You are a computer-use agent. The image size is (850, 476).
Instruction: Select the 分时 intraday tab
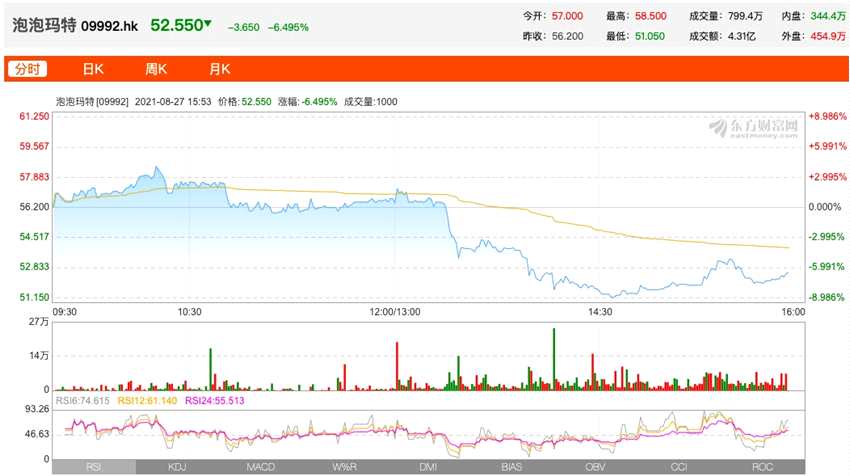[27, 69]
